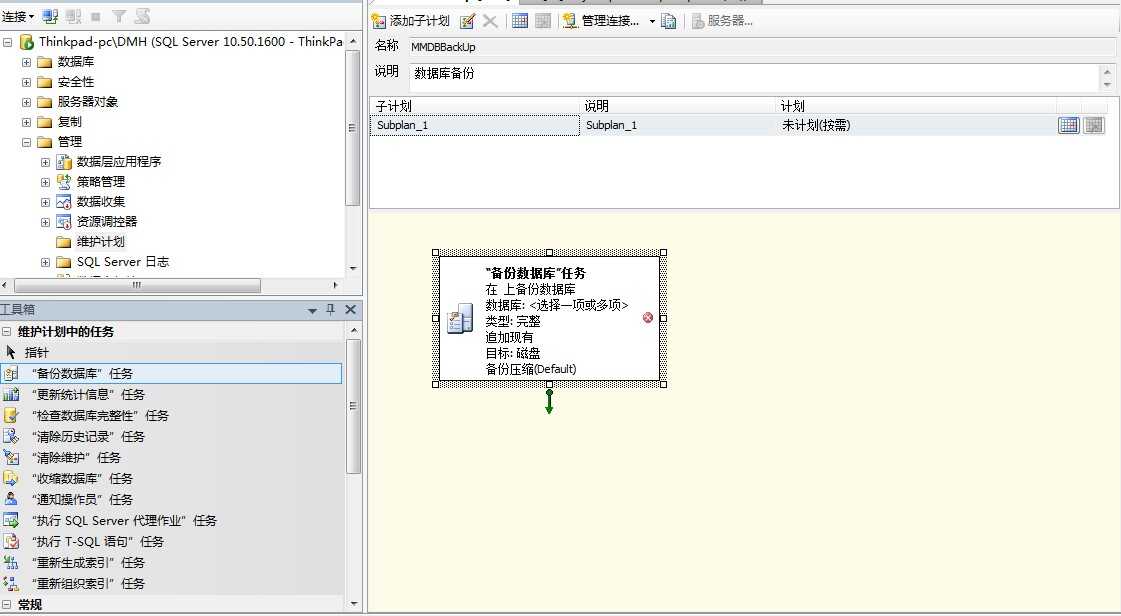
Task: Expand the 安全性 folder node
Action: (x=26, y=82)
